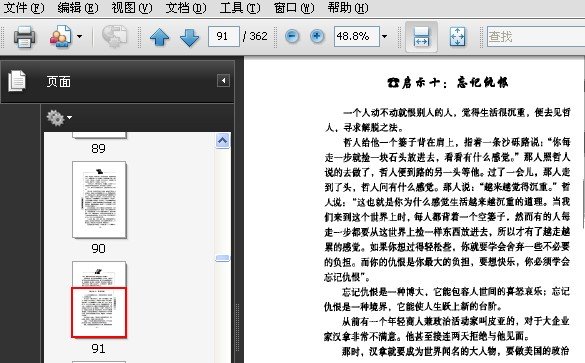
Task: Go to next page with down arrow
Action: (190, 37)
